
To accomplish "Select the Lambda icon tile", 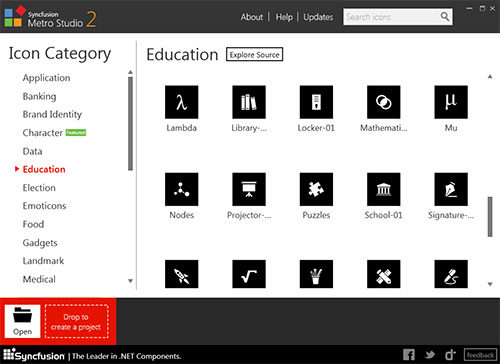I will (182, 102).
